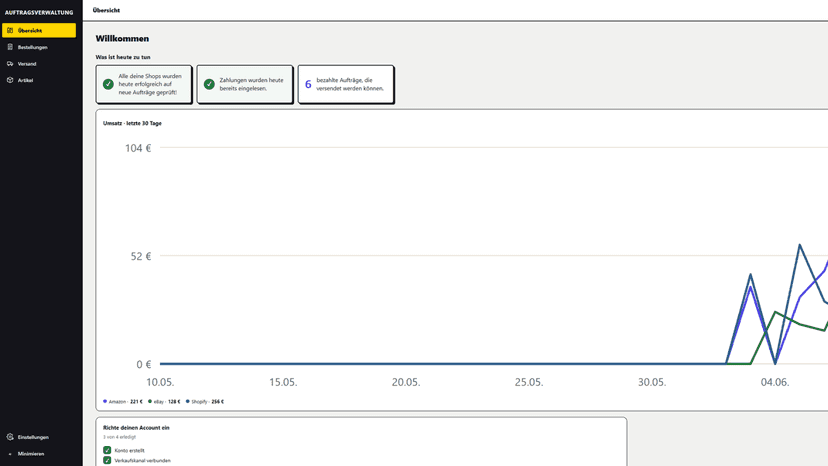Open Einstellungen in the sidebar

coord(39,437)
